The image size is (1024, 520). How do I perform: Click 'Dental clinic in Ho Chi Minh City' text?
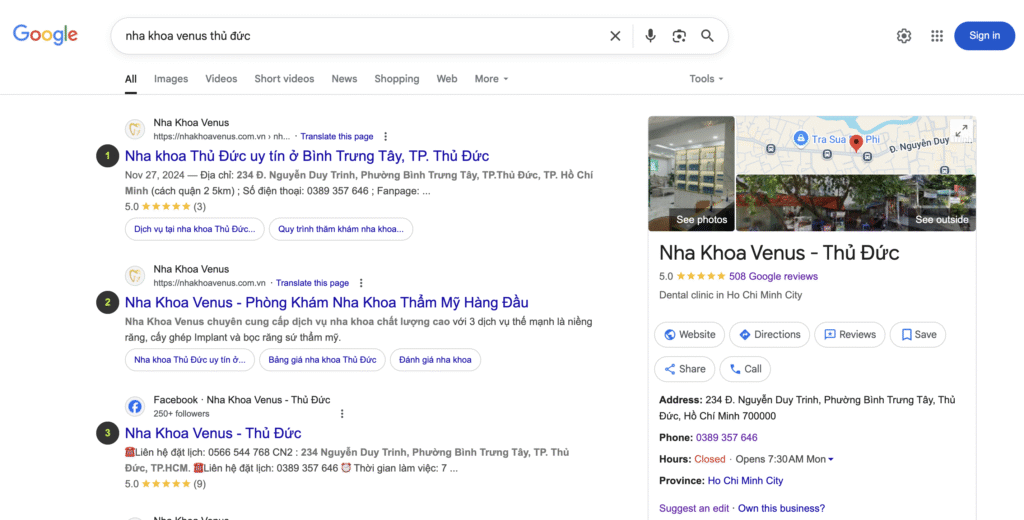(x=731, y=295)
